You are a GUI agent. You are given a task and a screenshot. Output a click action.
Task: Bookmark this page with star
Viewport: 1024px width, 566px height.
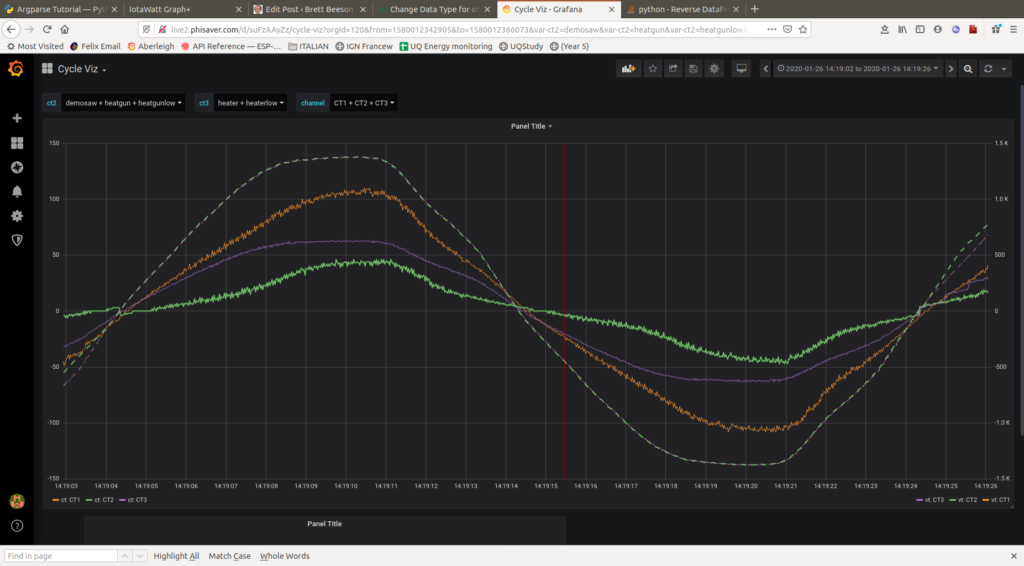click(803, 29)
